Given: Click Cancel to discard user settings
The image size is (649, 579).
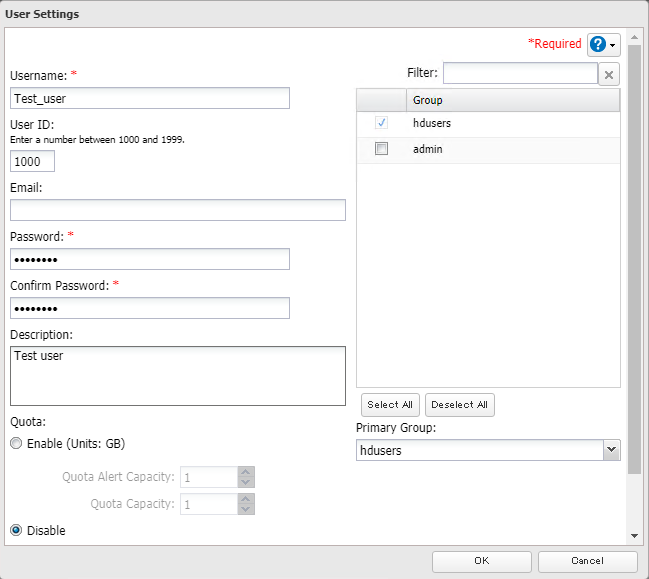Looking at the screenshot, I should (587, 561).
